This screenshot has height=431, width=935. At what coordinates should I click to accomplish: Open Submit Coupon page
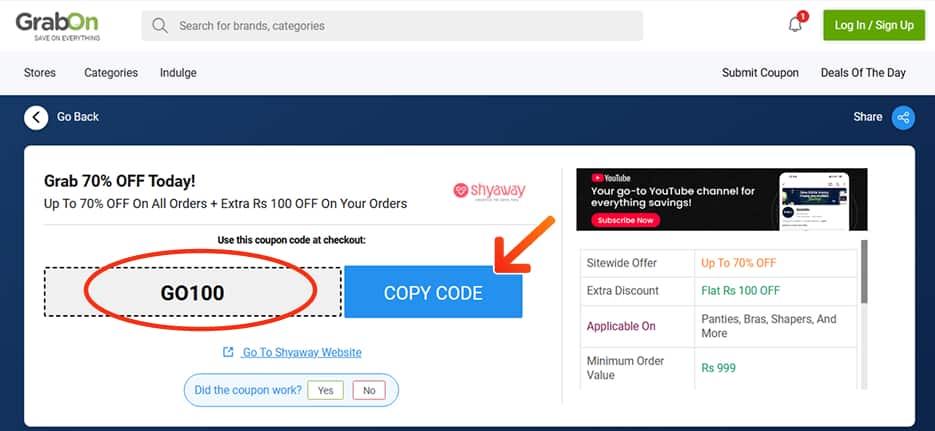tap(760, 73)
